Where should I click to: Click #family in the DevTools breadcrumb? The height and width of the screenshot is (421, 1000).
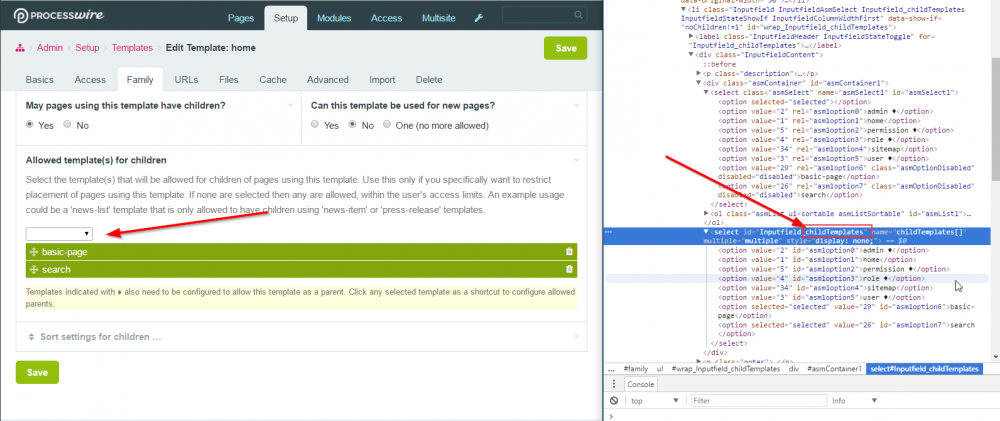[x=635, y=369]
